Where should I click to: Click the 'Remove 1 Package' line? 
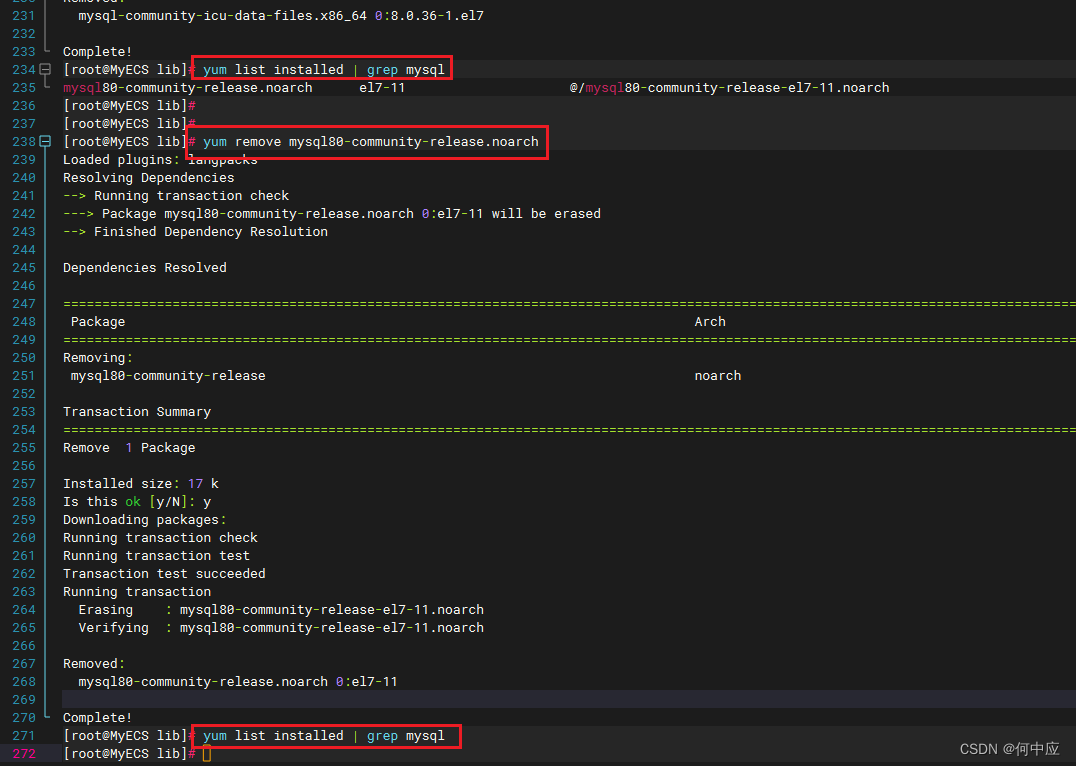pos(129,448)
